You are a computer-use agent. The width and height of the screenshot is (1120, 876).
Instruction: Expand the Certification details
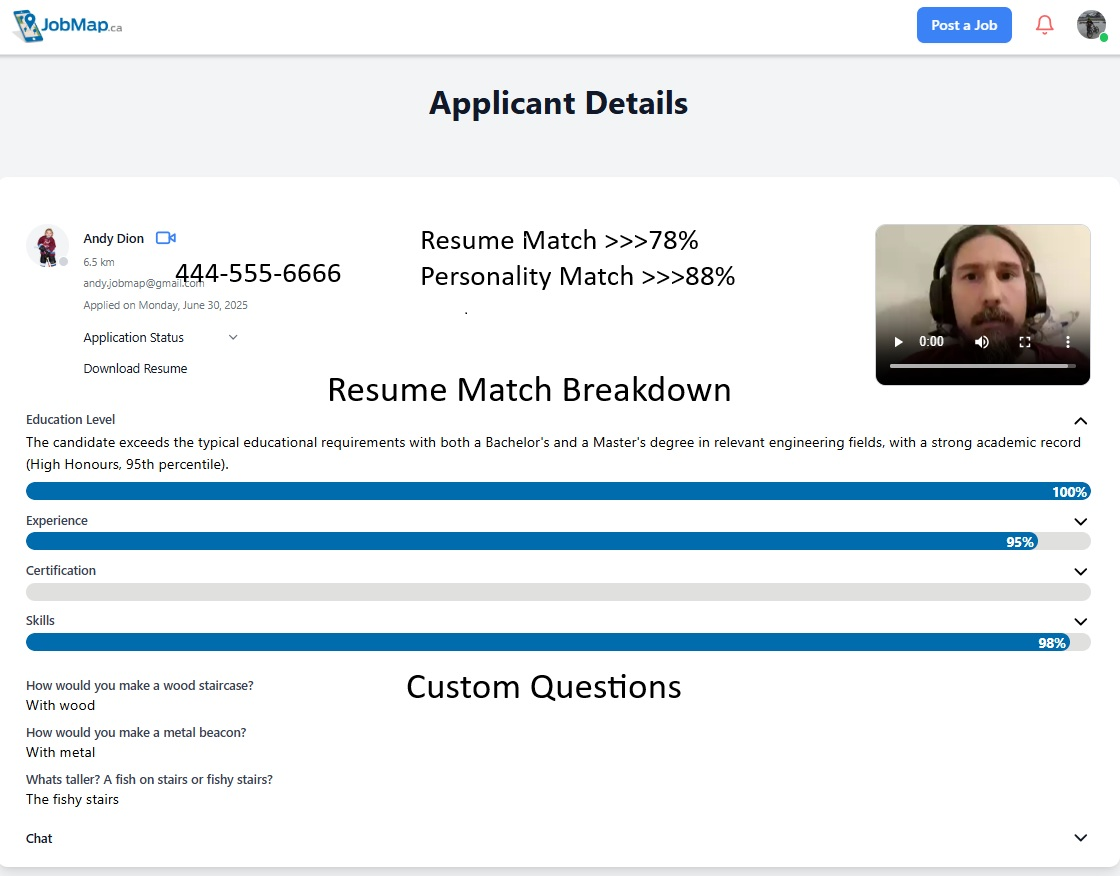(1080, 572)
